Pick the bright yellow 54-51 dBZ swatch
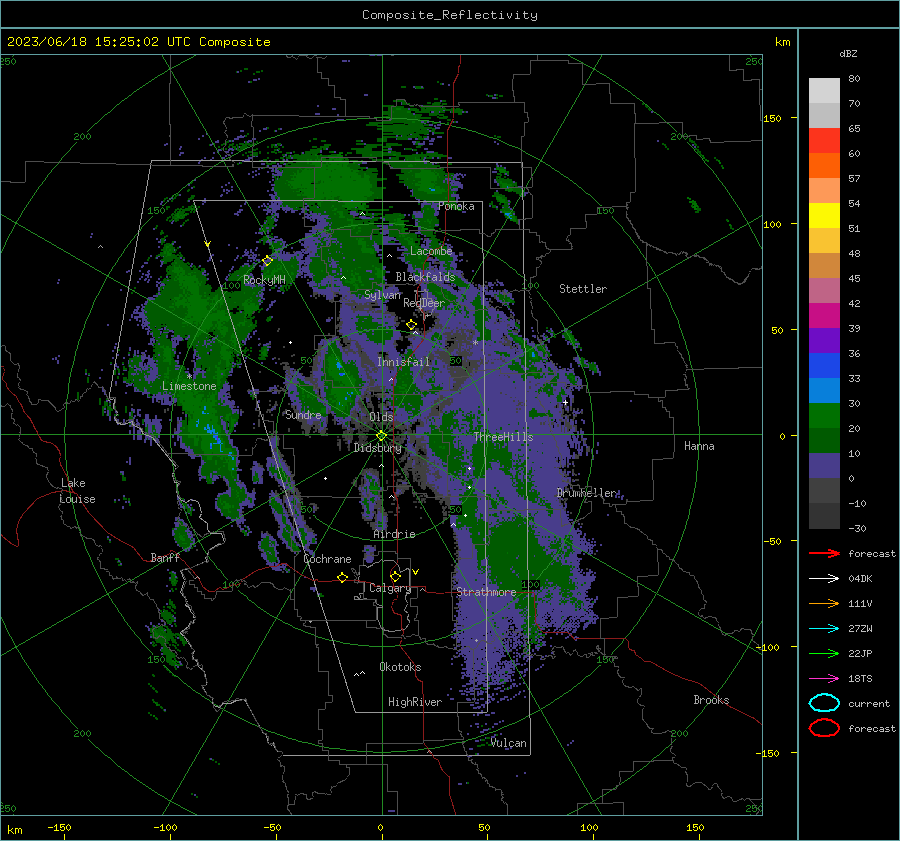Viewport: 900px width, 841px height. coord(824,216)
